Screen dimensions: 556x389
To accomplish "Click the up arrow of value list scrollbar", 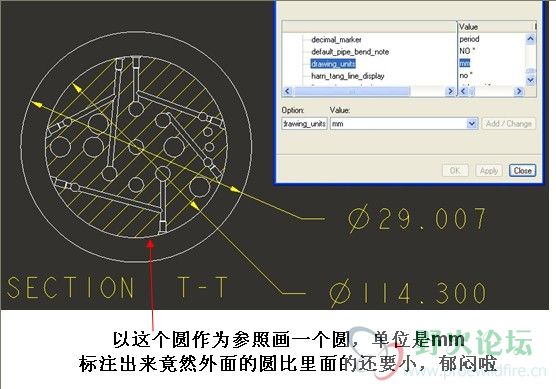I will click(x=530, y=38).
